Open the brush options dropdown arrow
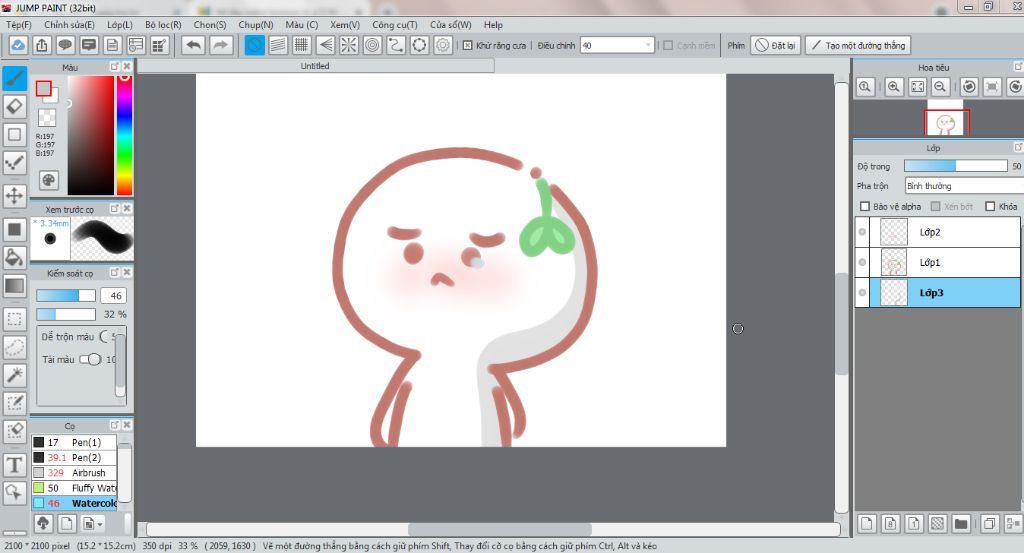 point(93,524)
